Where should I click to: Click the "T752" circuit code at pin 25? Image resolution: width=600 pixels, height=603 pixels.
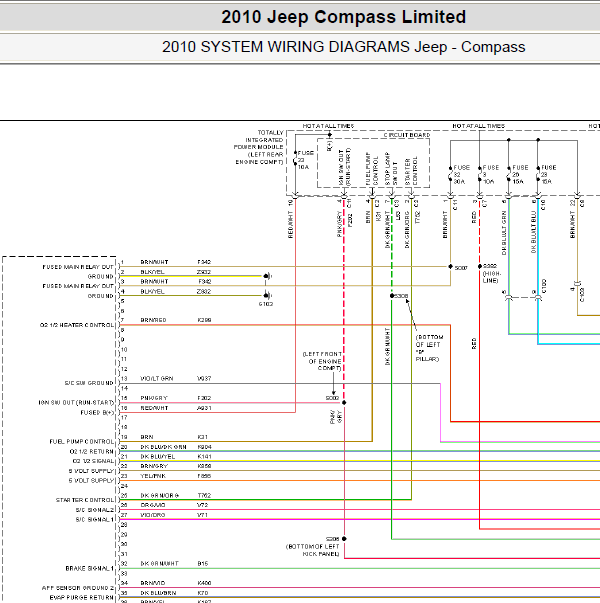pyautogui.click(x=204, y=495)
